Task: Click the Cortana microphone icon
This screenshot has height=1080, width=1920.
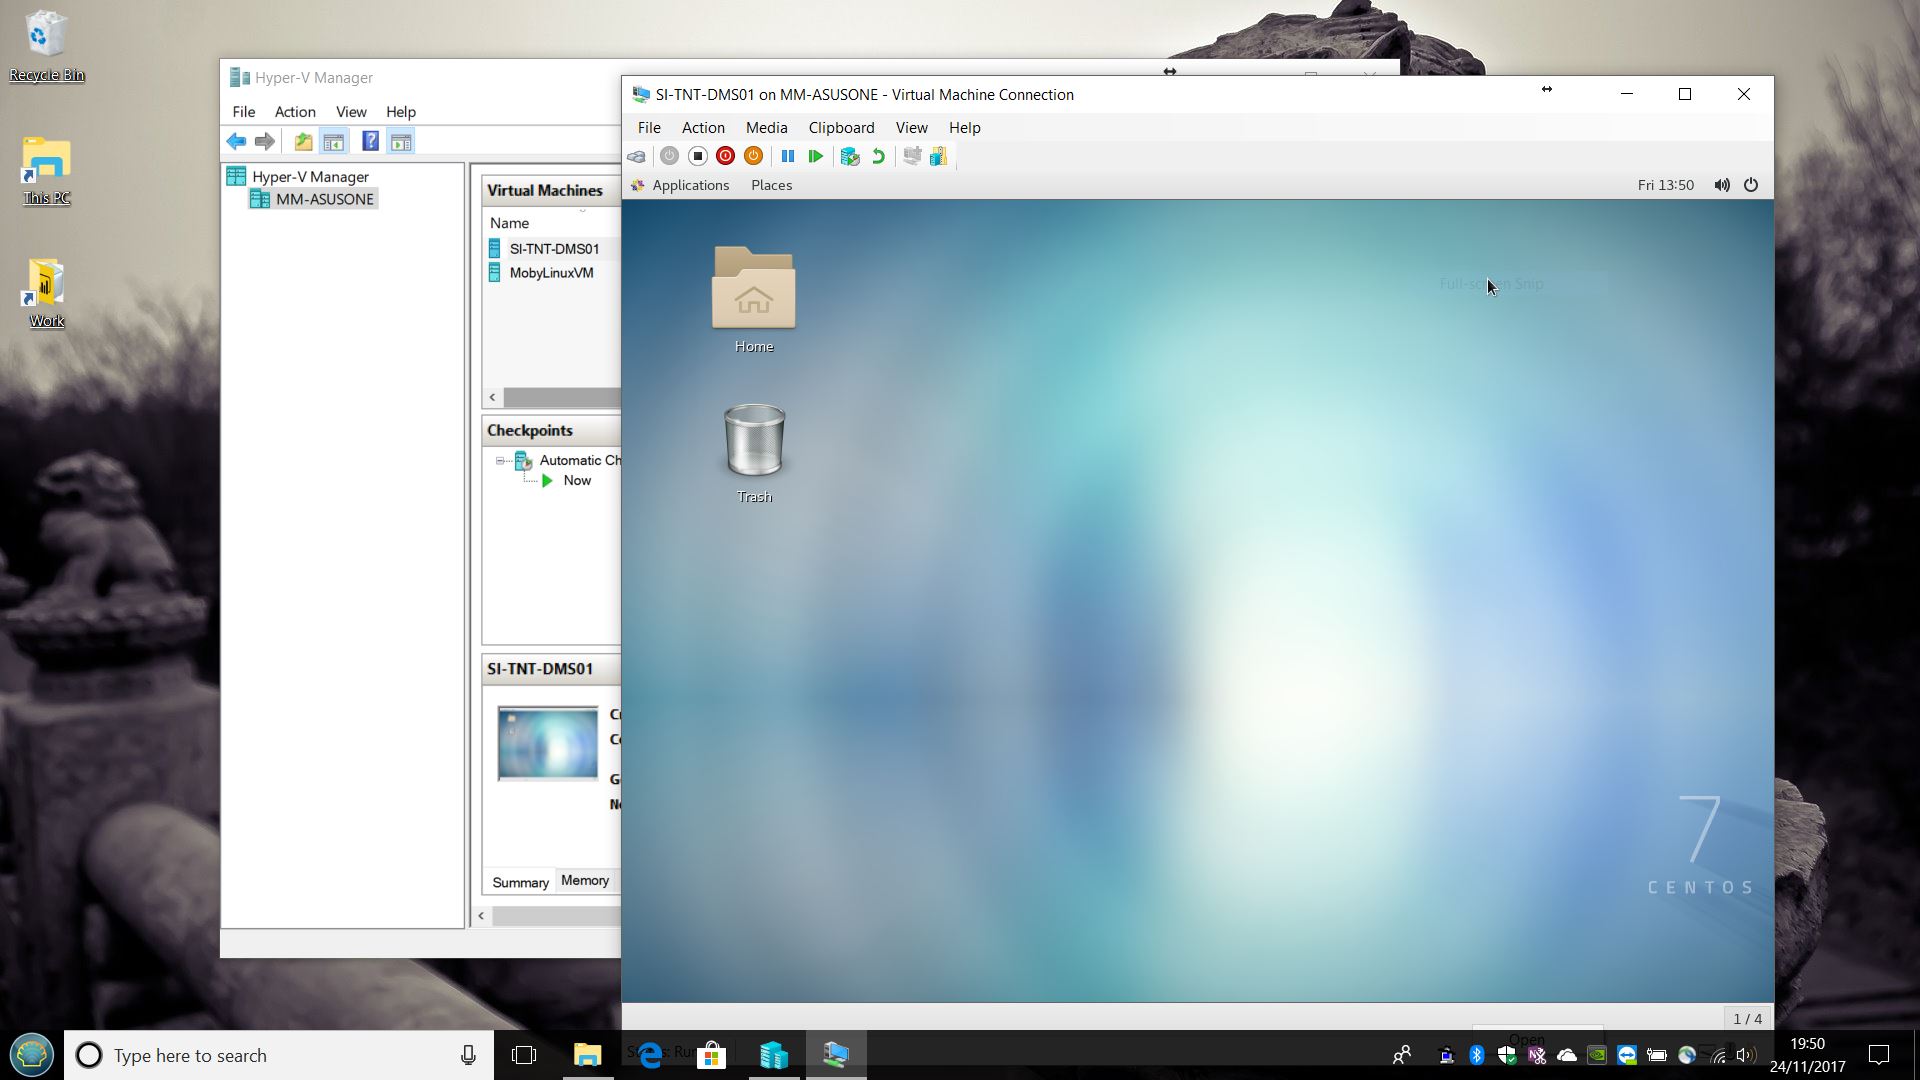Action: click(468, 1055)
